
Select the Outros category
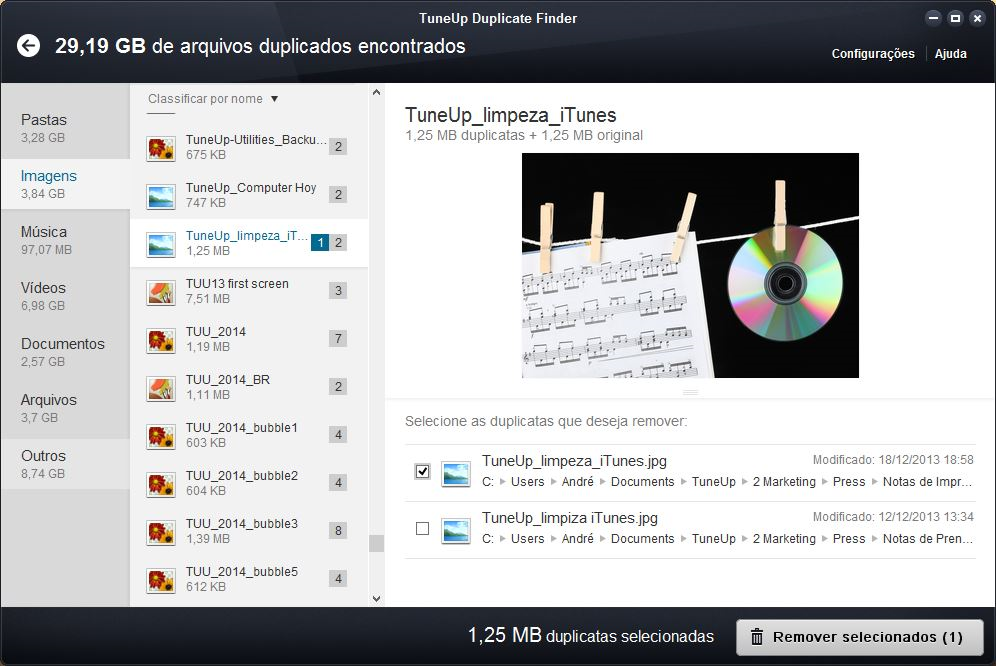(x=65, y=464)
